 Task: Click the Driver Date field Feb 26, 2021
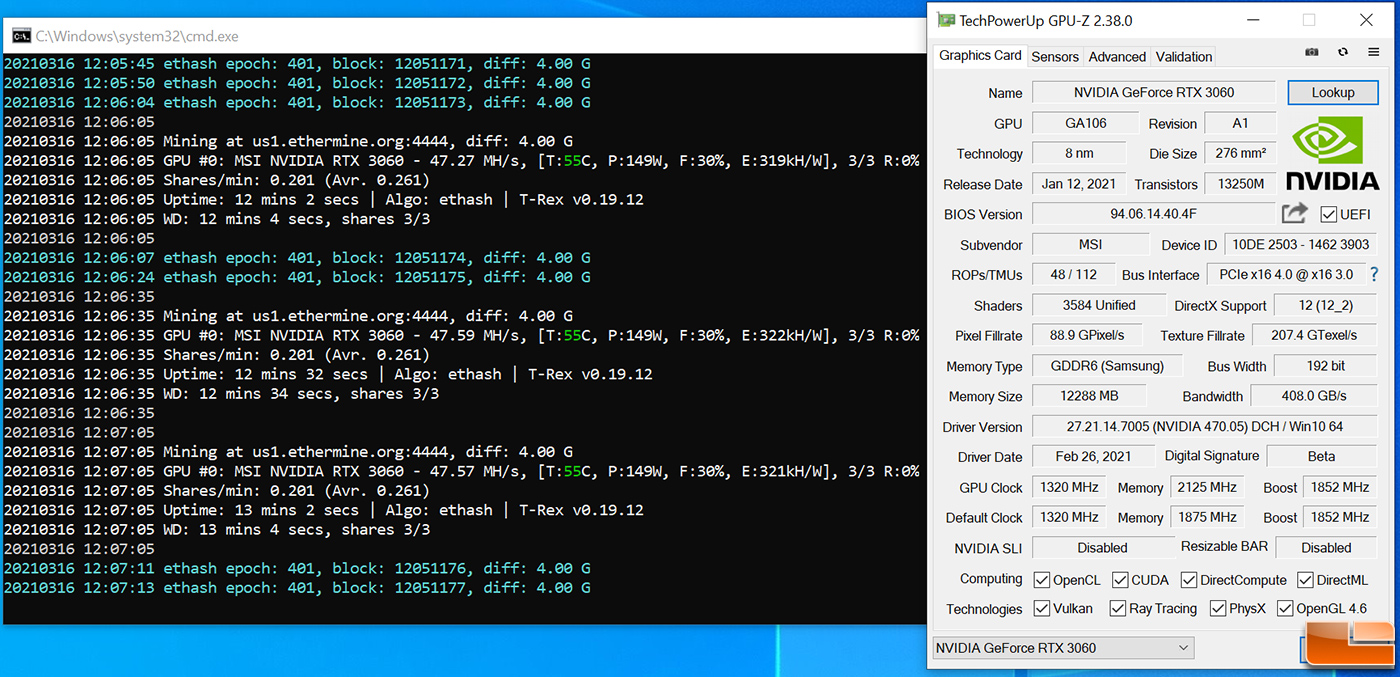pyautogui.click(x=1093, y=457)
